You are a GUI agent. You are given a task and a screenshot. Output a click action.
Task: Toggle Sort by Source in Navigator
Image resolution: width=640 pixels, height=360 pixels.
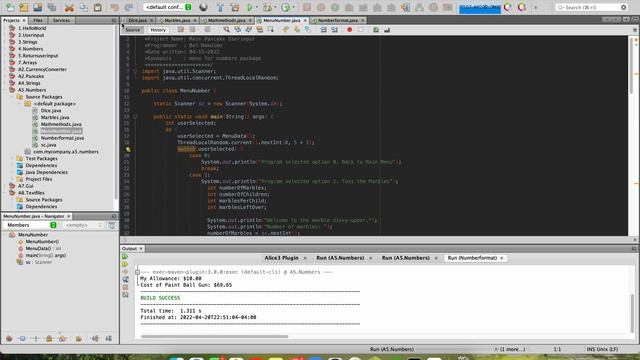109,338
